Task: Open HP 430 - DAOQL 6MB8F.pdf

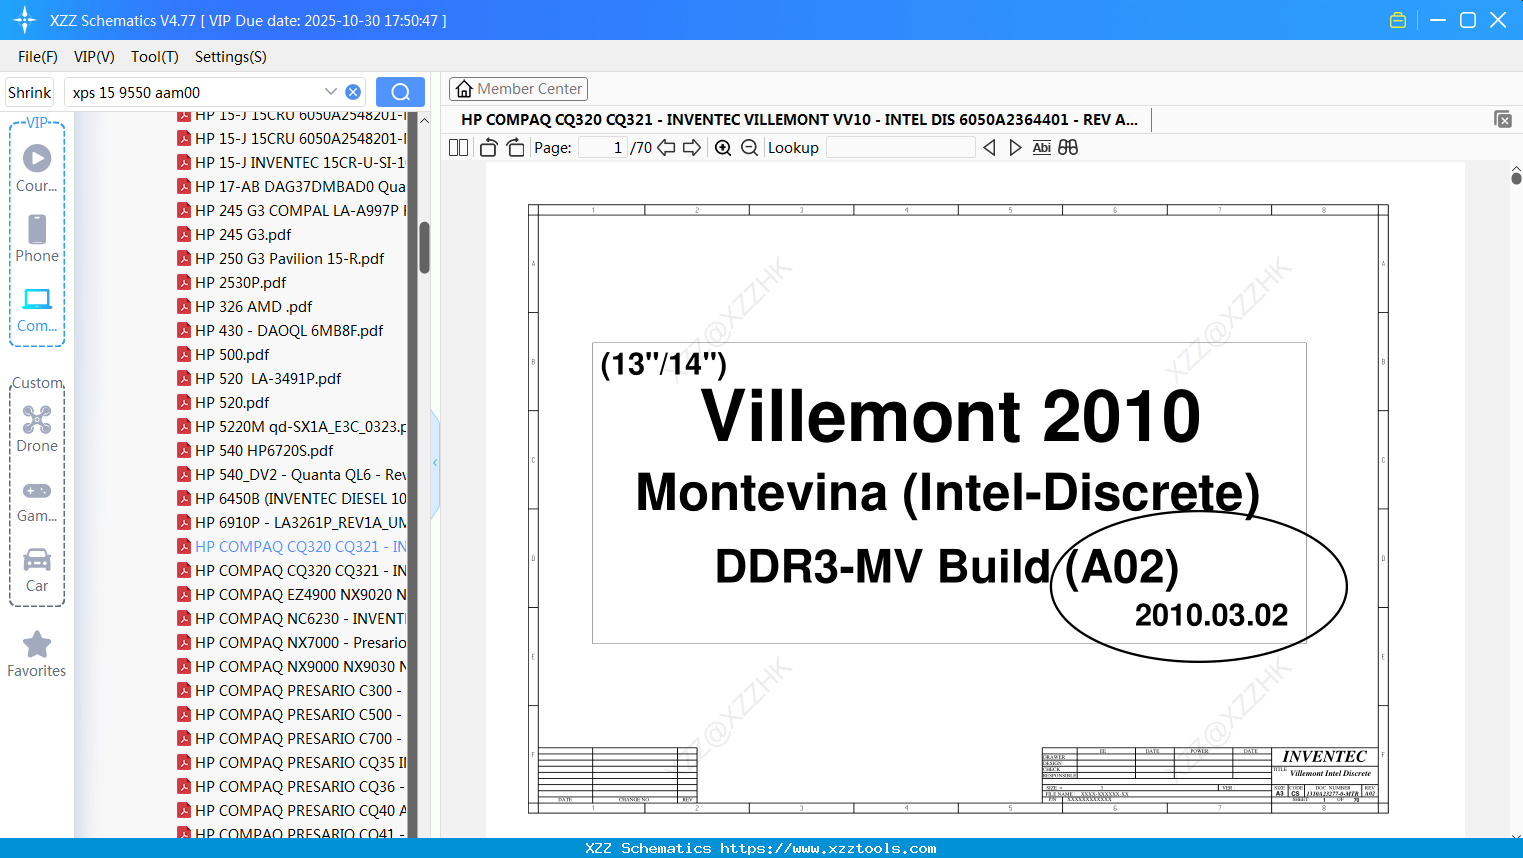Action: pyautogui.click(x=280, y=330)
